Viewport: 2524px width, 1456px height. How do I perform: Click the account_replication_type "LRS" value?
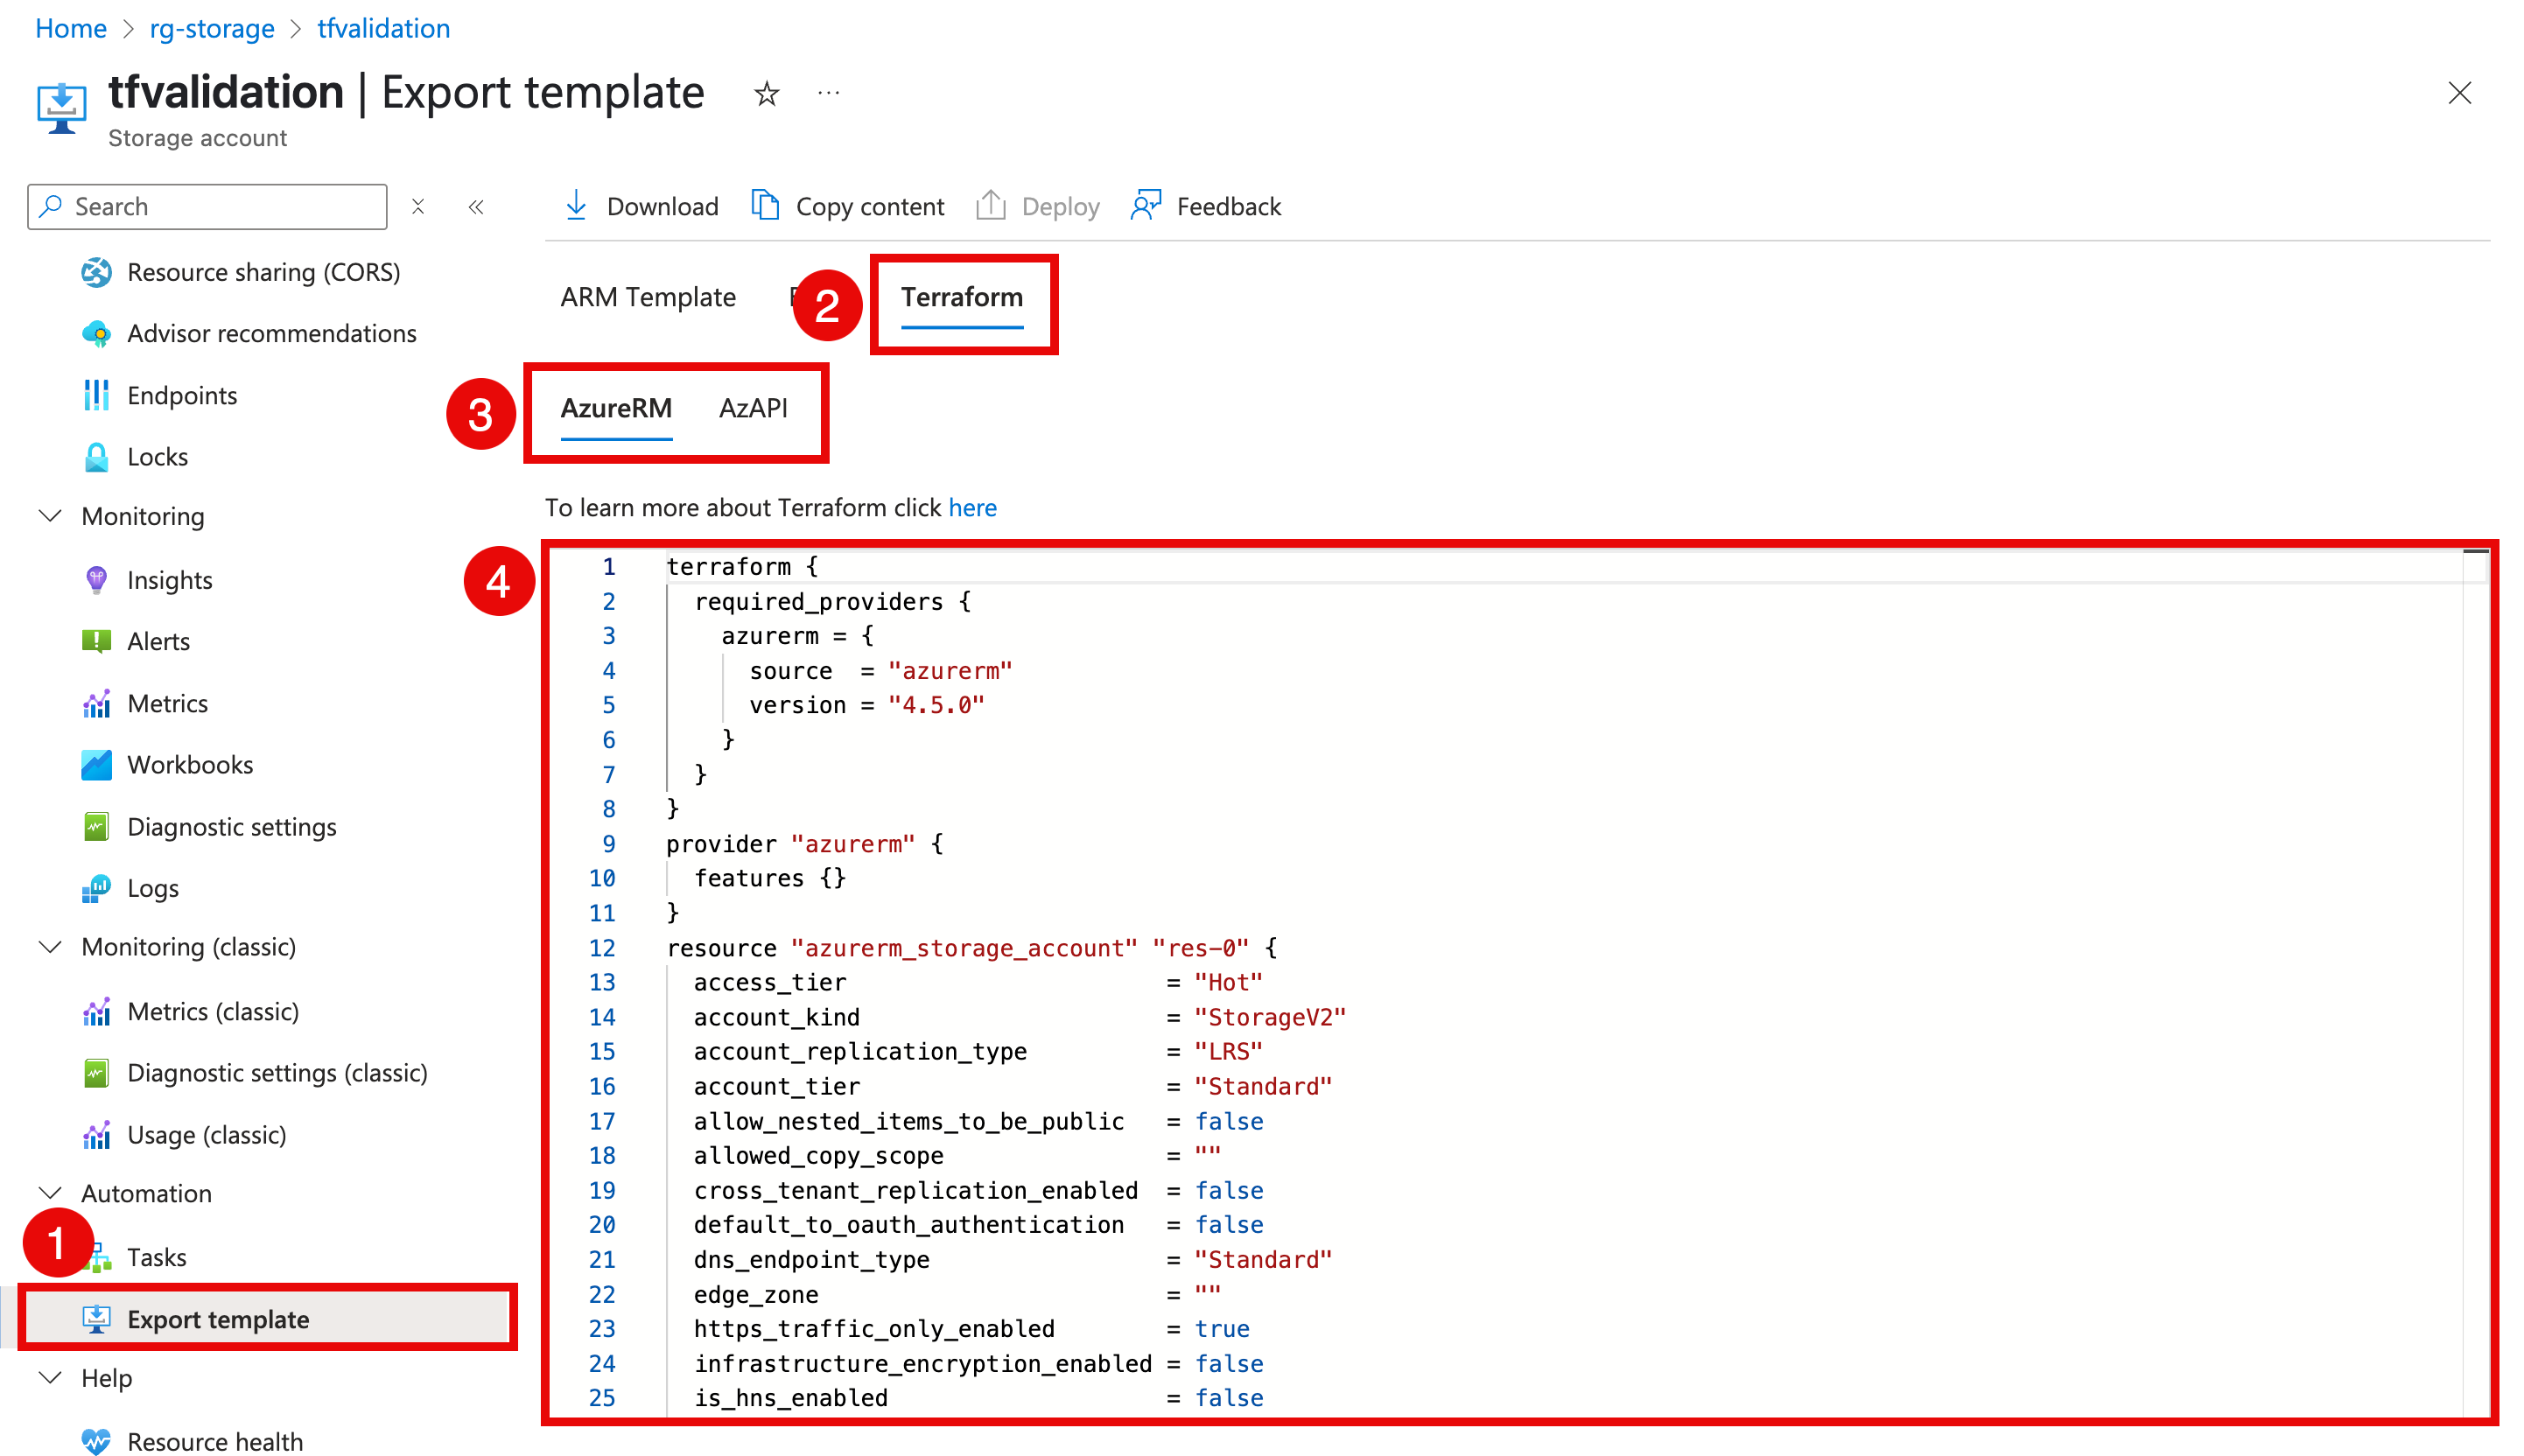point(1229,1051)
